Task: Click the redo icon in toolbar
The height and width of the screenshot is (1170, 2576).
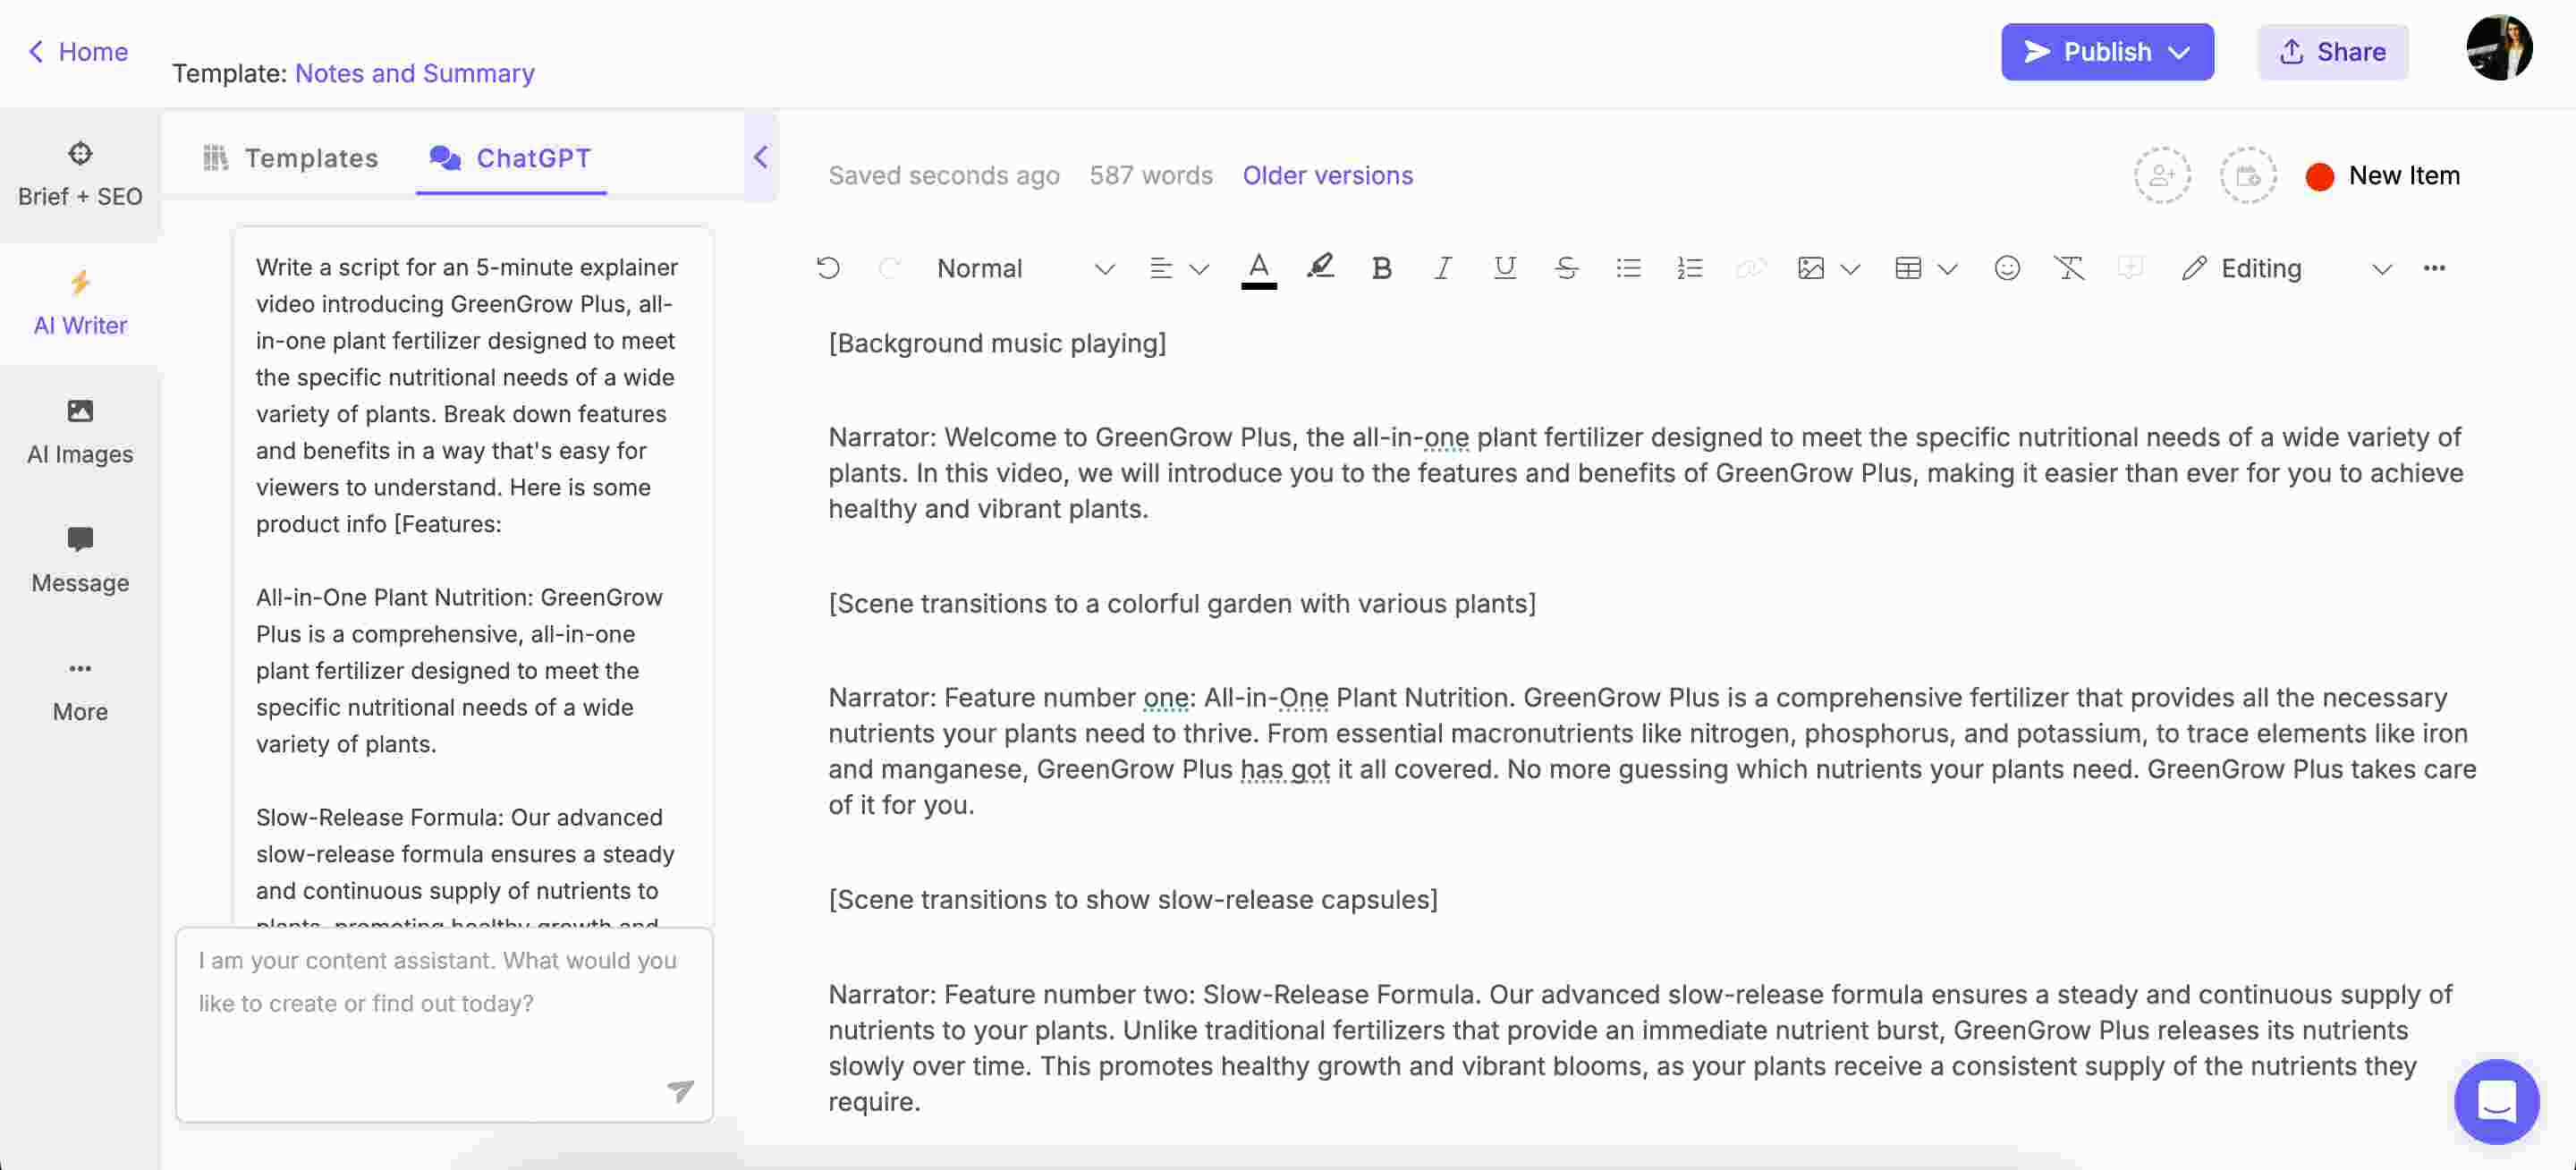Action: (x=889, y=268)
